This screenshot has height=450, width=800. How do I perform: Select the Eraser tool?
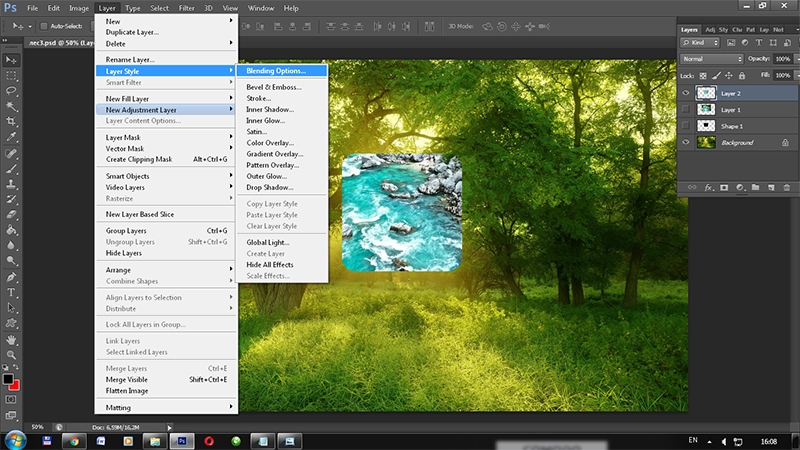(11, 215)
